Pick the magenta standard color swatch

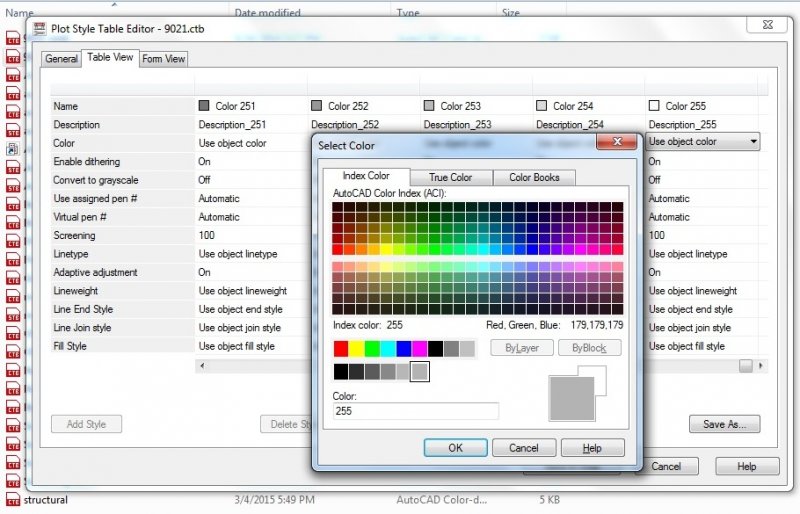pos(420,349)
